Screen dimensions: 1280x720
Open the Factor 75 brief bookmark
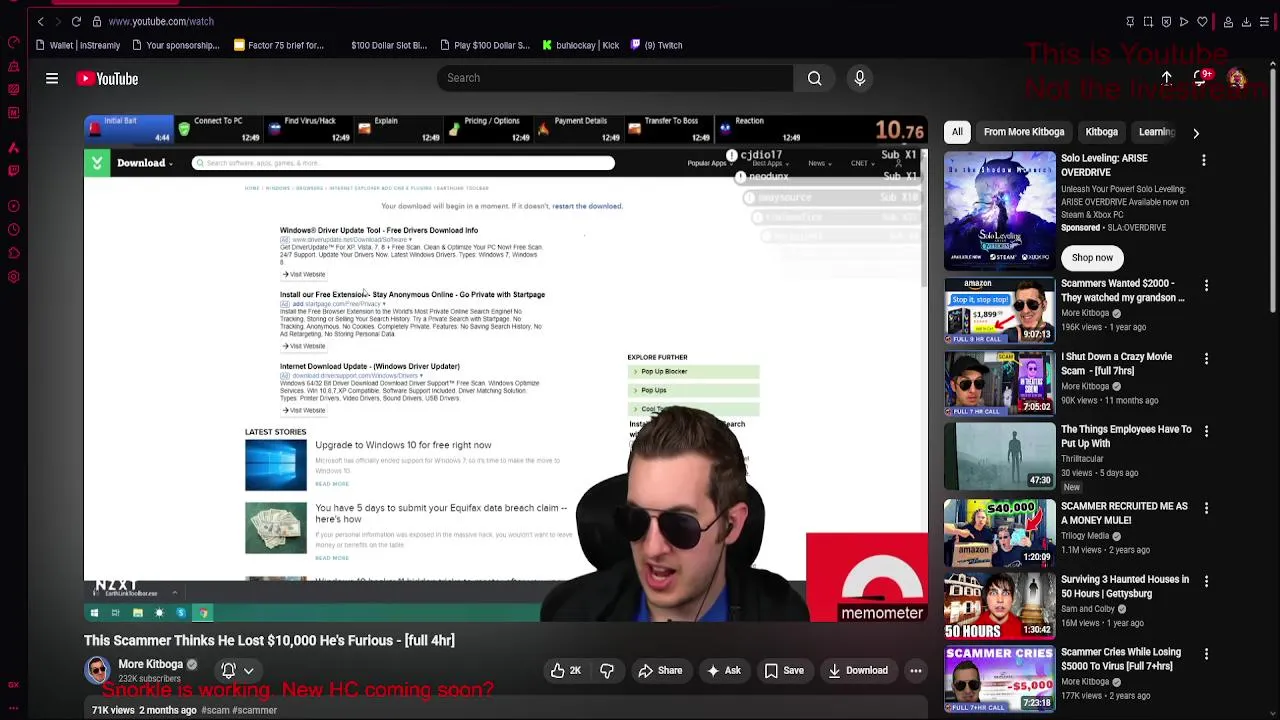pos(279,45)
